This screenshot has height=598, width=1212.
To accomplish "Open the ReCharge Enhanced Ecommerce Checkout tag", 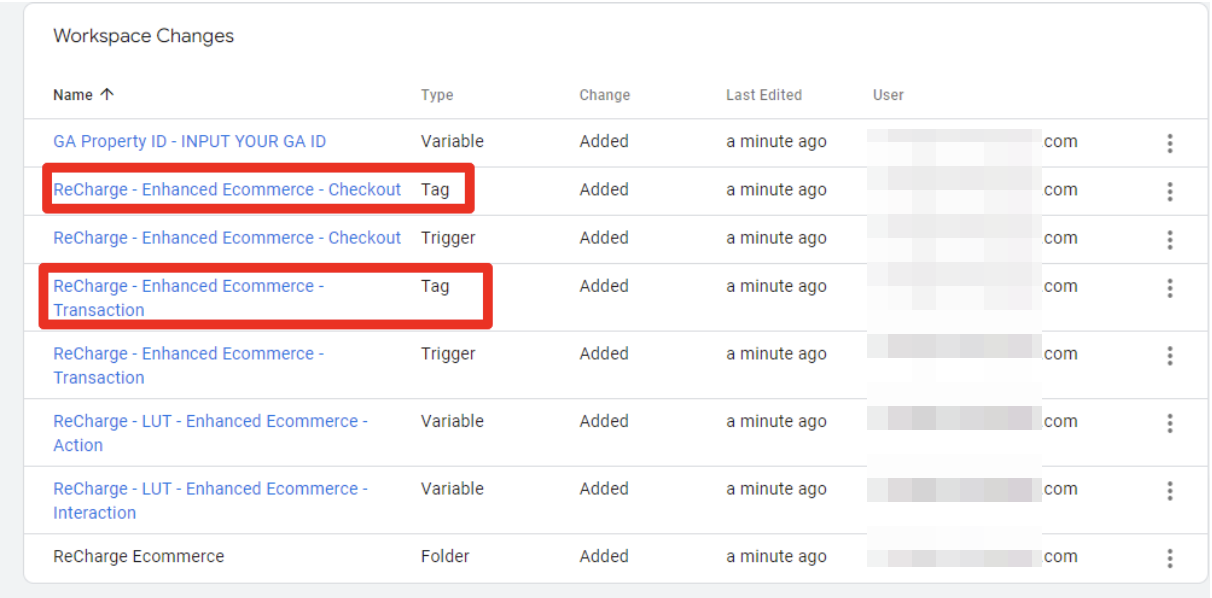I will 227,189.
